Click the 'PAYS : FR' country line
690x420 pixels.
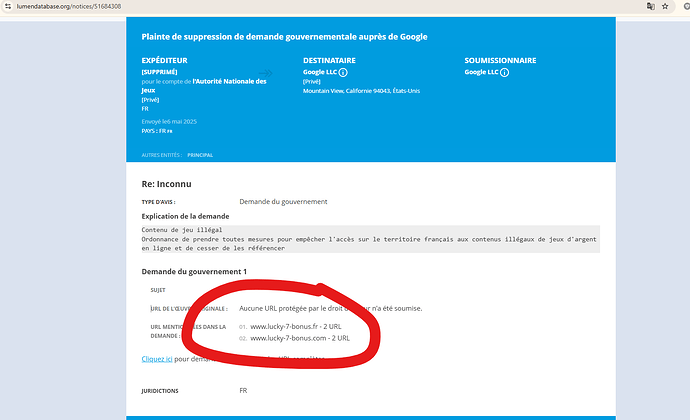click(x=157, y=131)
